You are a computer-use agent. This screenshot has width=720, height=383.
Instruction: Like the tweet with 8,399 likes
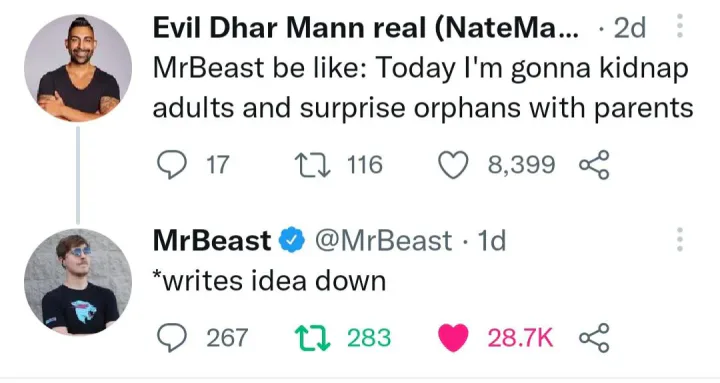tap(453, 165)
